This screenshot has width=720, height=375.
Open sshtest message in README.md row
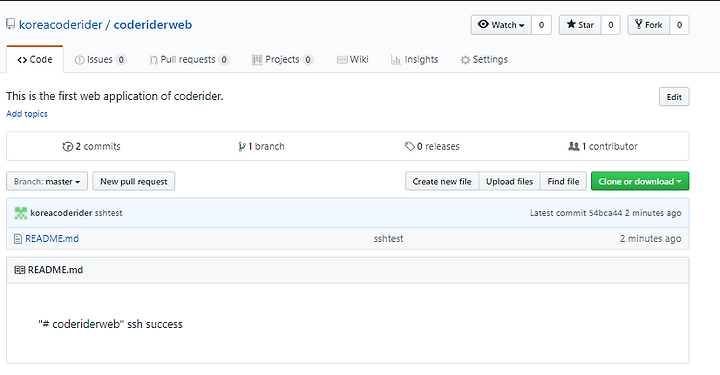[388, 239]
